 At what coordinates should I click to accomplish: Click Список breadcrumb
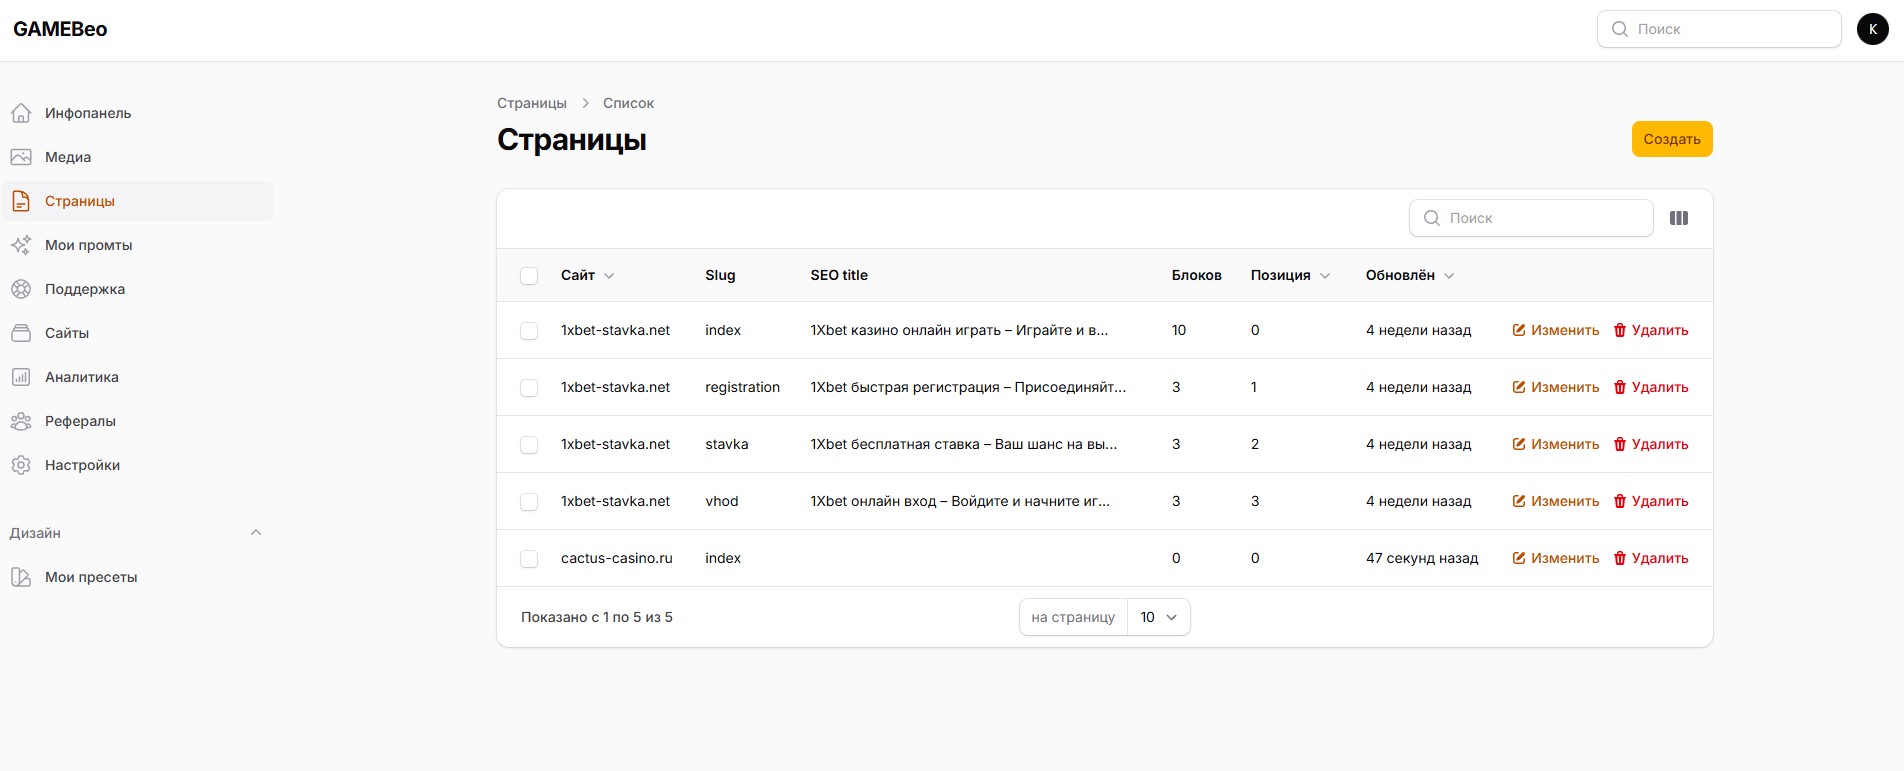(x=628, y=103)
